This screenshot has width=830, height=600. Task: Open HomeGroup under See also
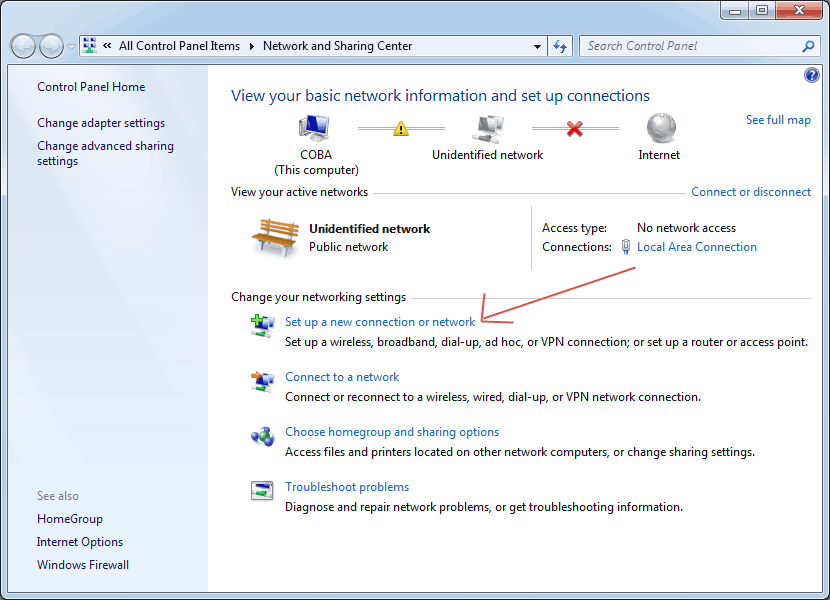point(70,519)
